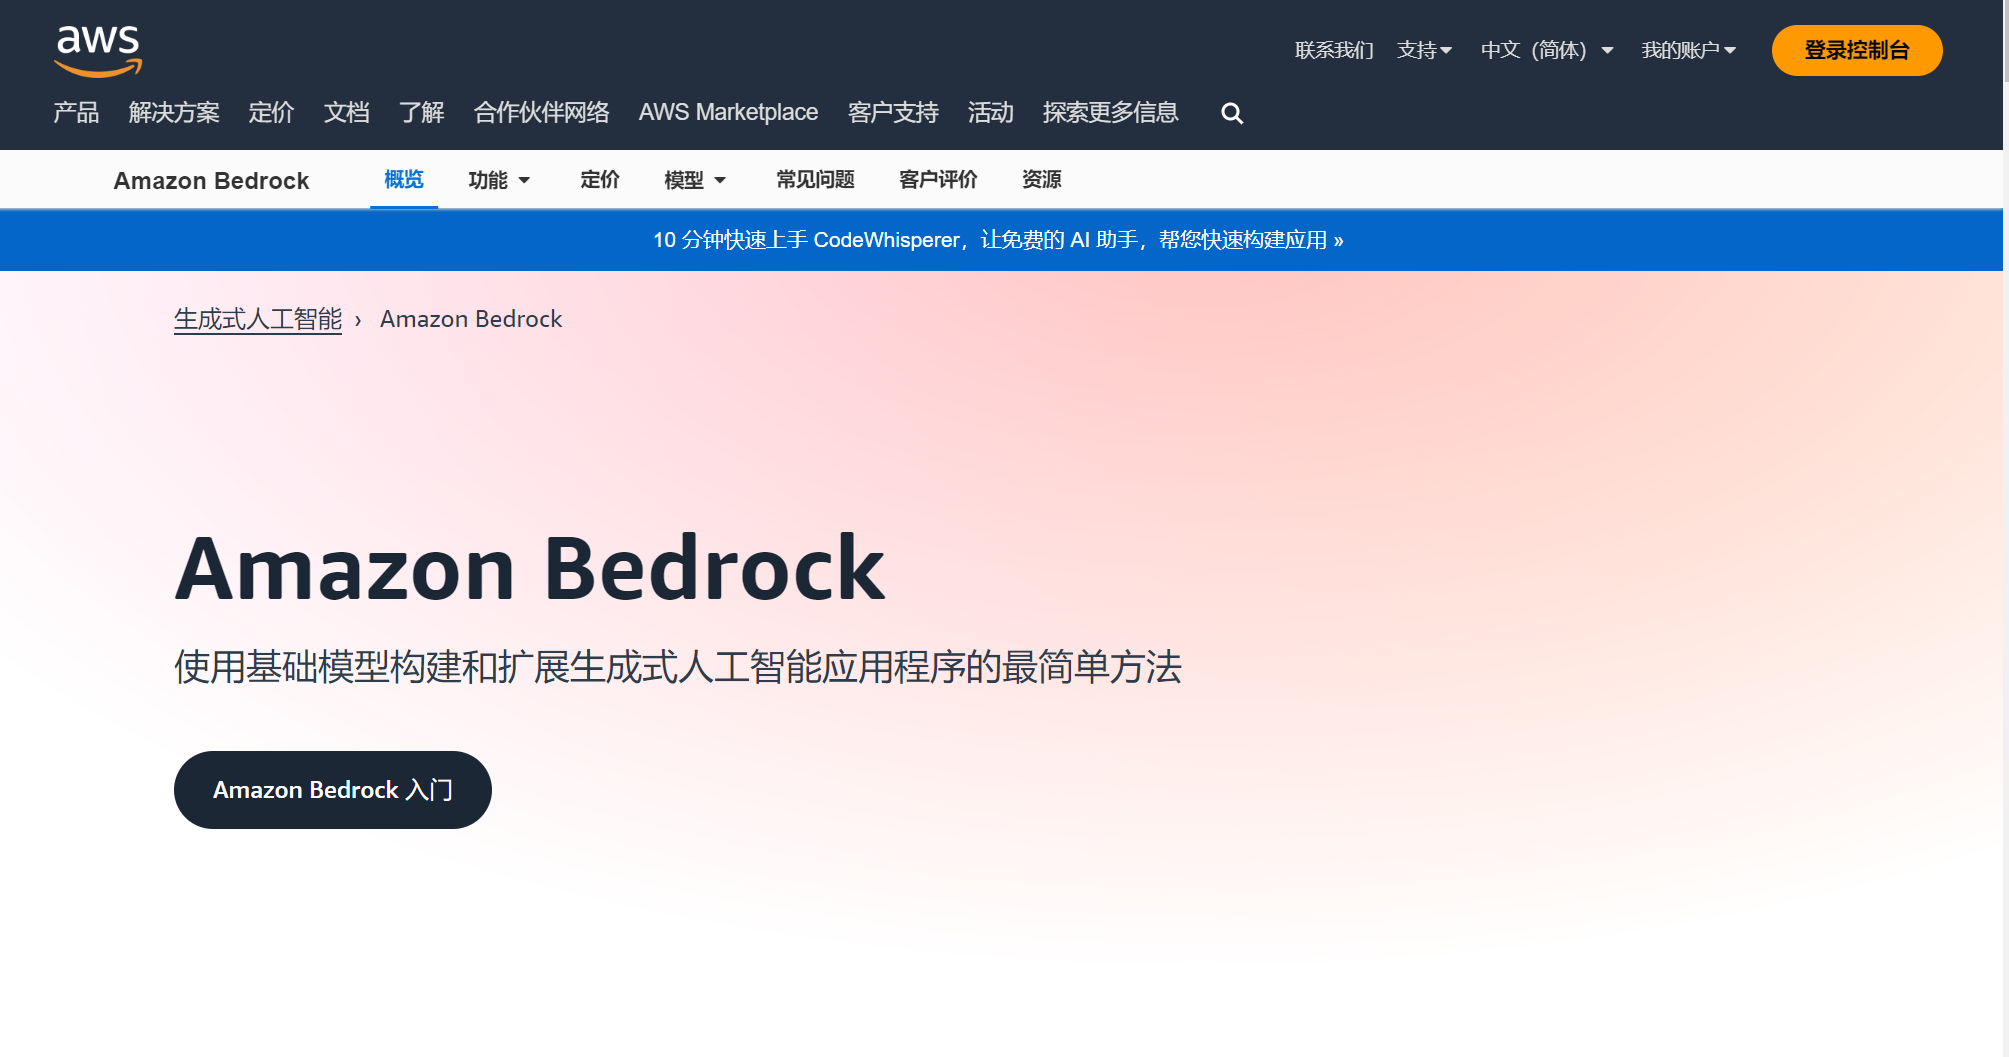Screen dimensions: 2009x1057
Task: Click the AWS logo
Action: pos(98,51)
